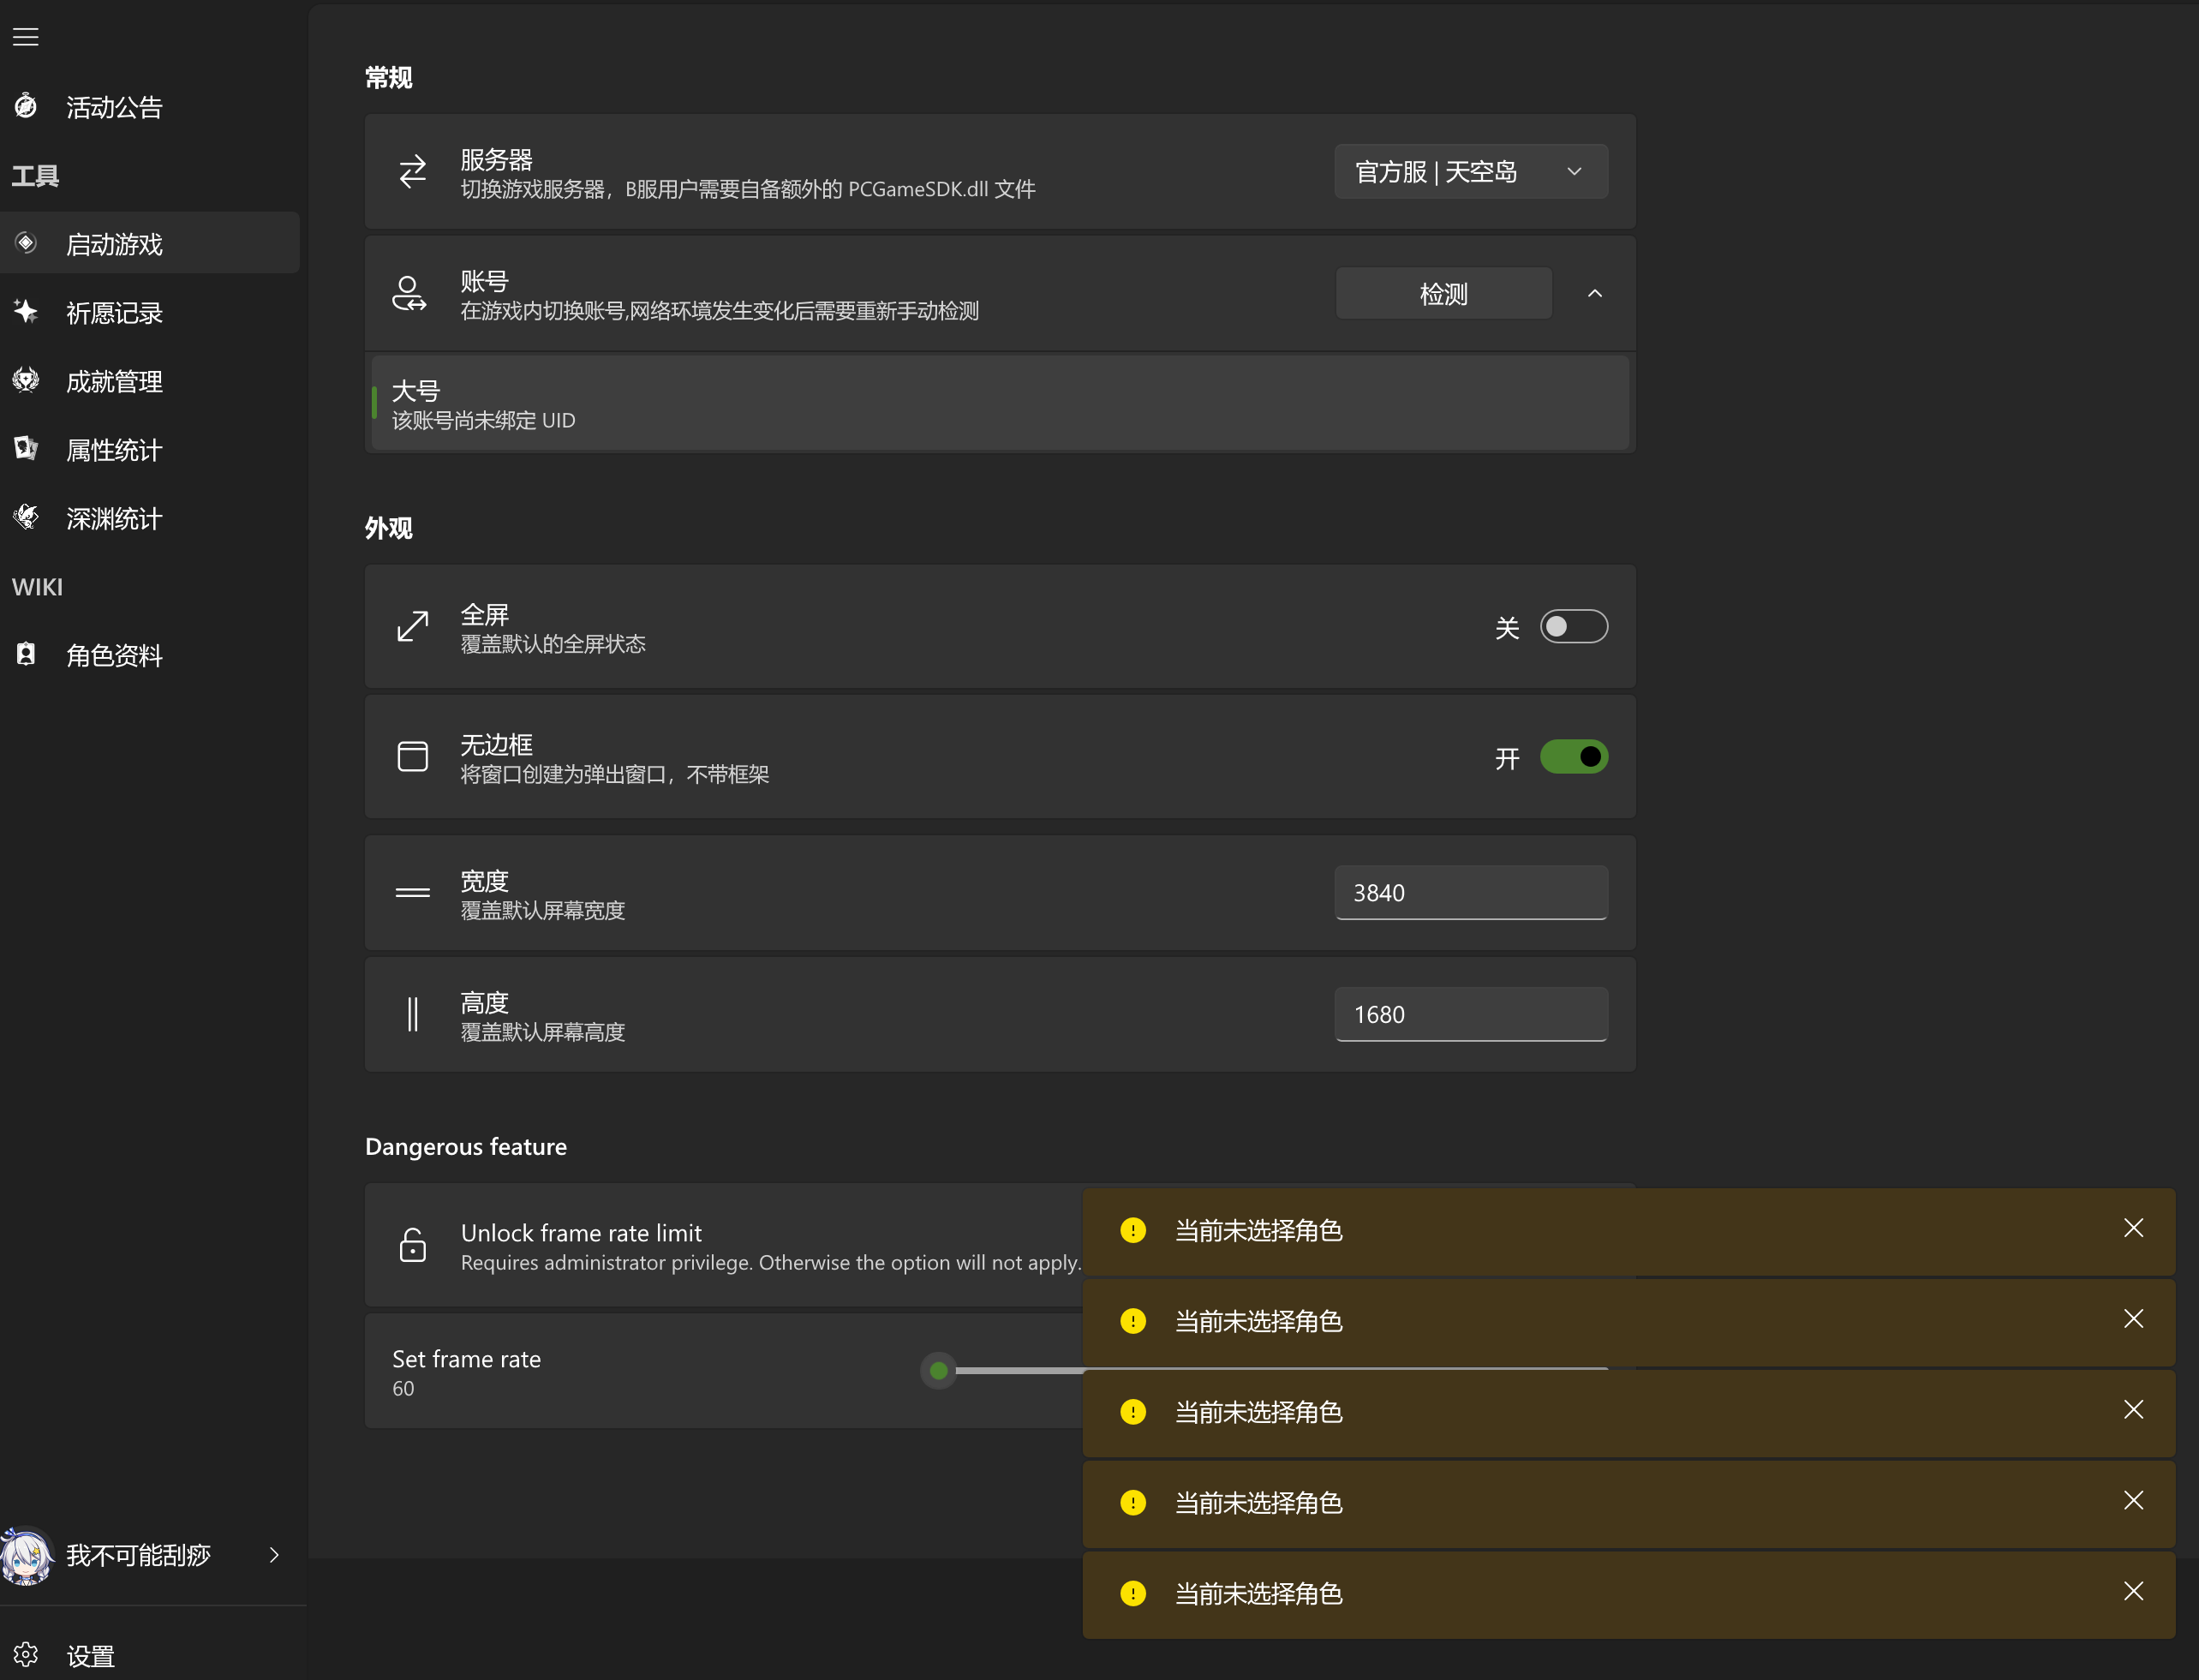Click the 成就管理 trophy icon
Screen dimensions: 2199x1680
coord(26,380)
